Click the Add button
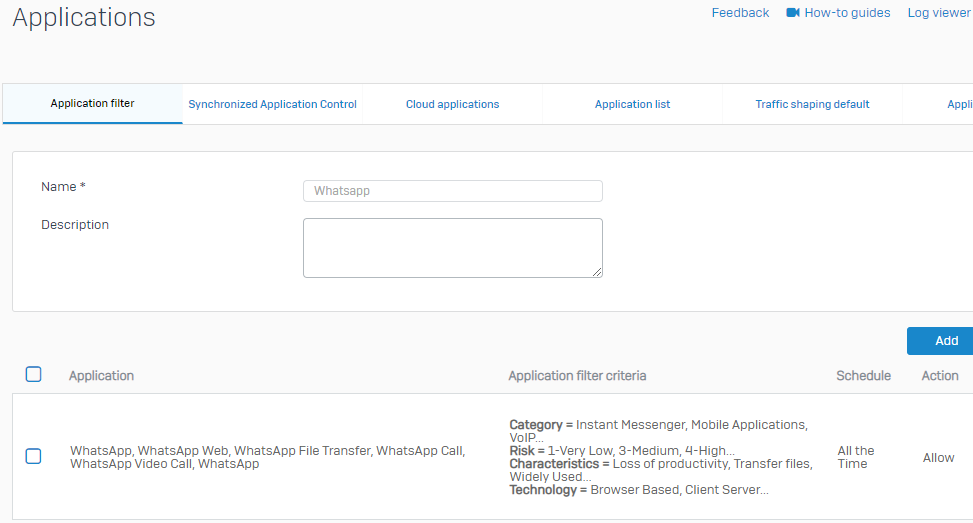Viewport: 973px width, 523px height. coord(940,341)
